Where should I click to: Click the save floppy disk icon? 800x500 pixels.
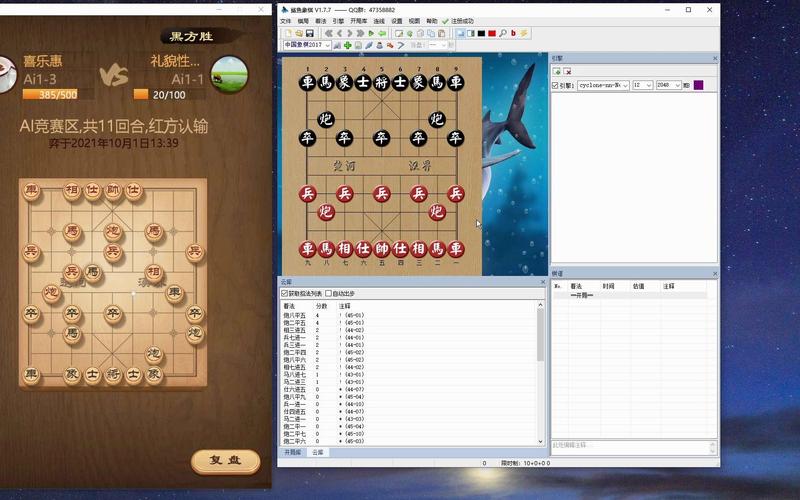[x=310, y=33]
